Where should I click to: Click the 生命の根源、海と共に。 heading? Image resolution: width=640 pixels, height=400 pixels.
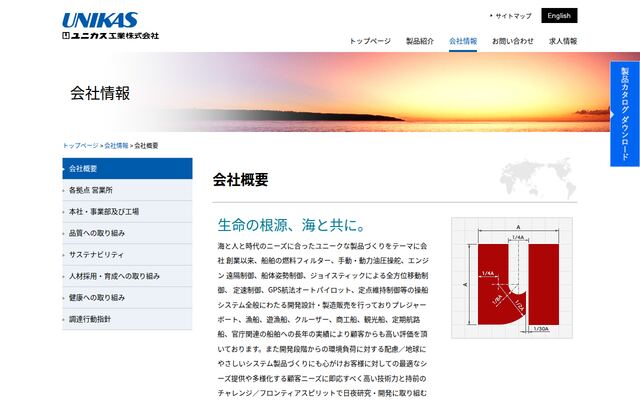point(291,225)
